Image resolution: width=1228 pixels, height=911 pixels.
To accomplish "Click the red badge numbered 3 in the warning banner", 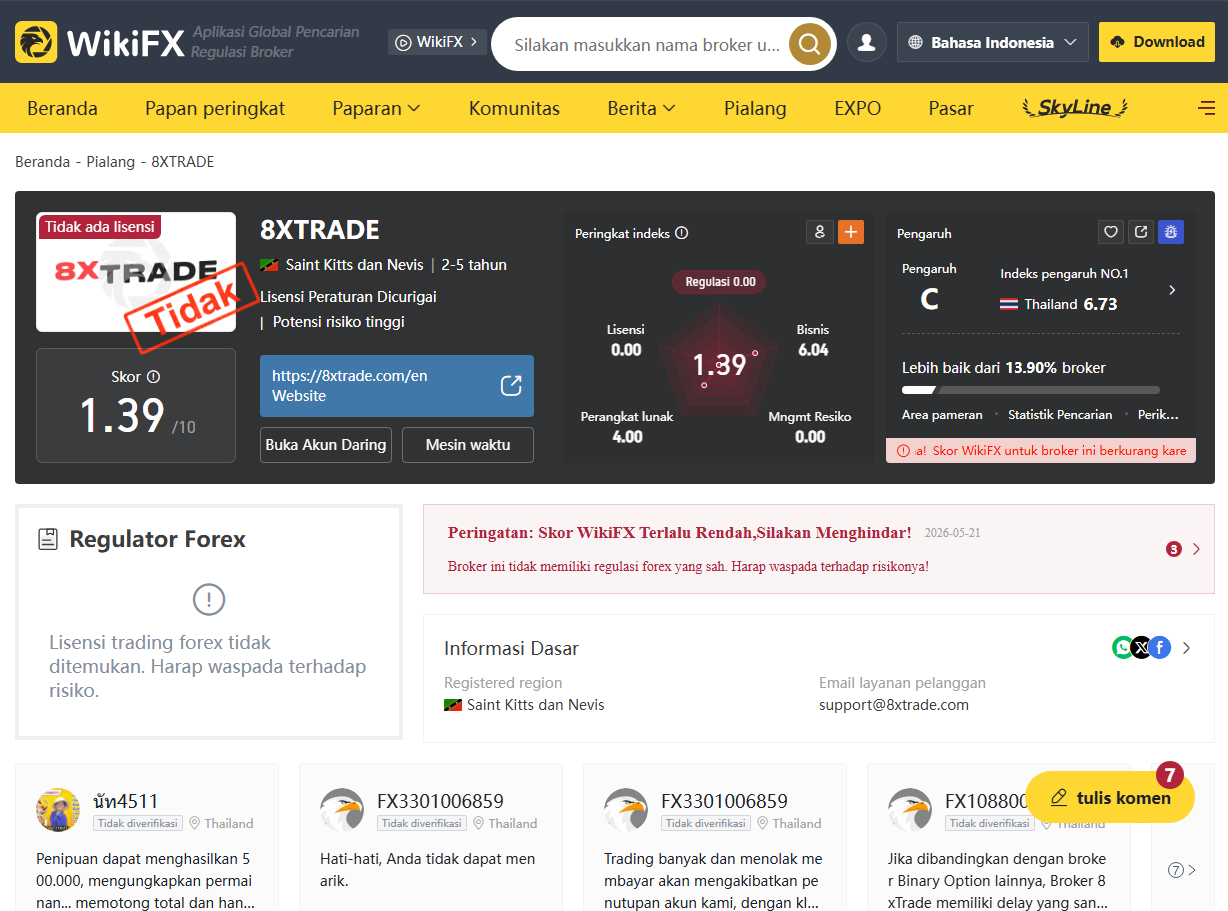I will pyautogui.click(x=1173, y=549).
